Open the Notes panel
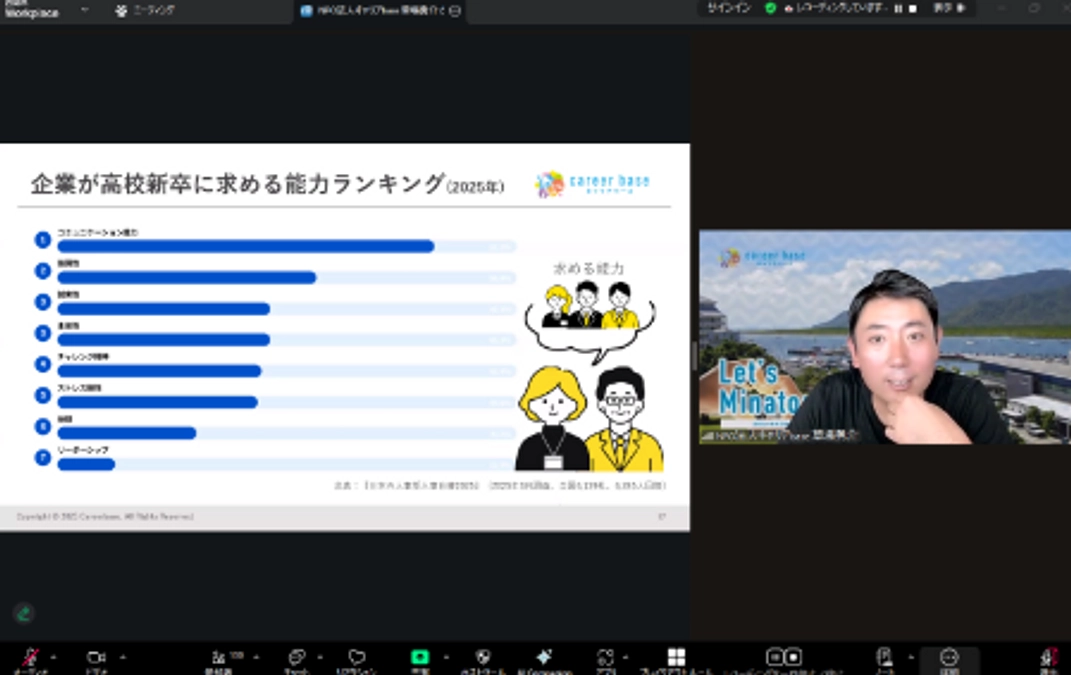The image size is (1071, 675). 884,658
